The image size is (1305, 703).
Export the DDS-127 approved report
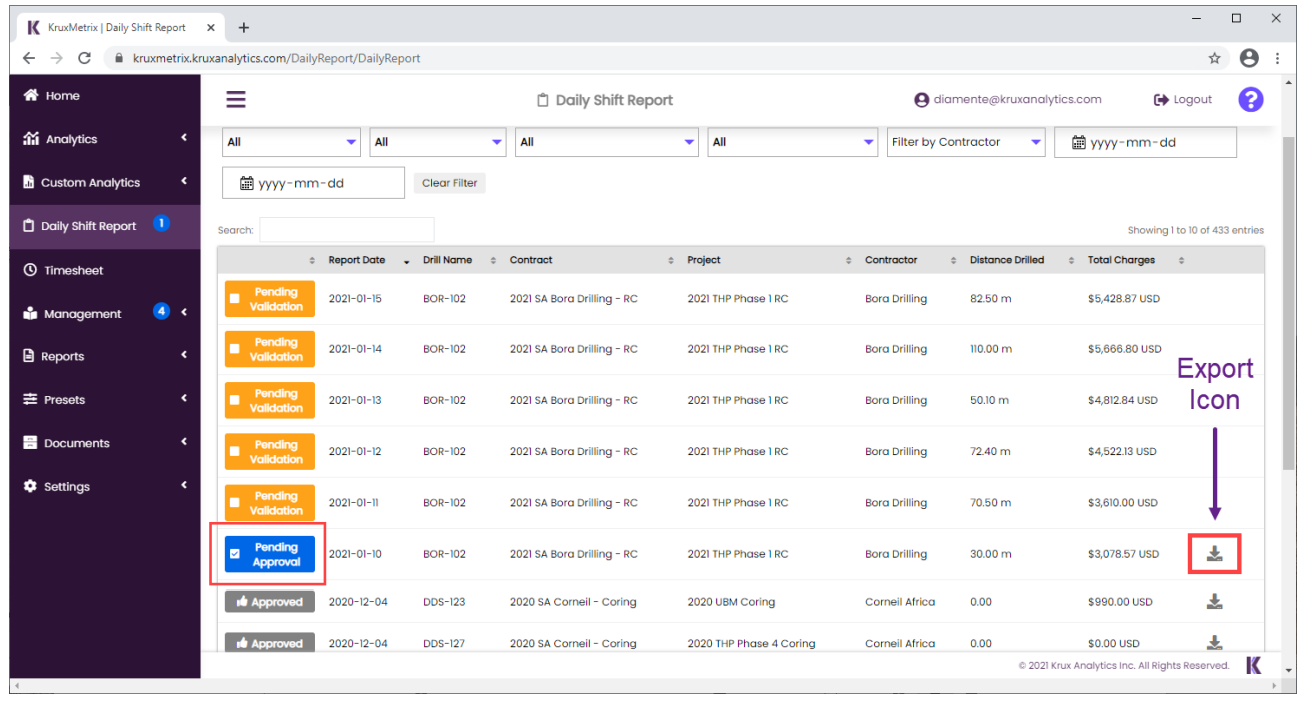[1214, 643]
